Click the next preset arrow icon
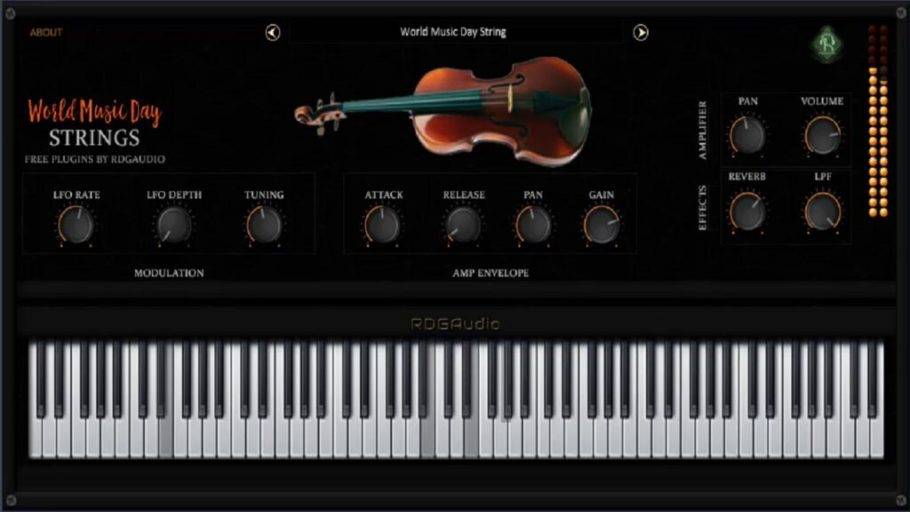910x512 pixels. pos(641,33)
